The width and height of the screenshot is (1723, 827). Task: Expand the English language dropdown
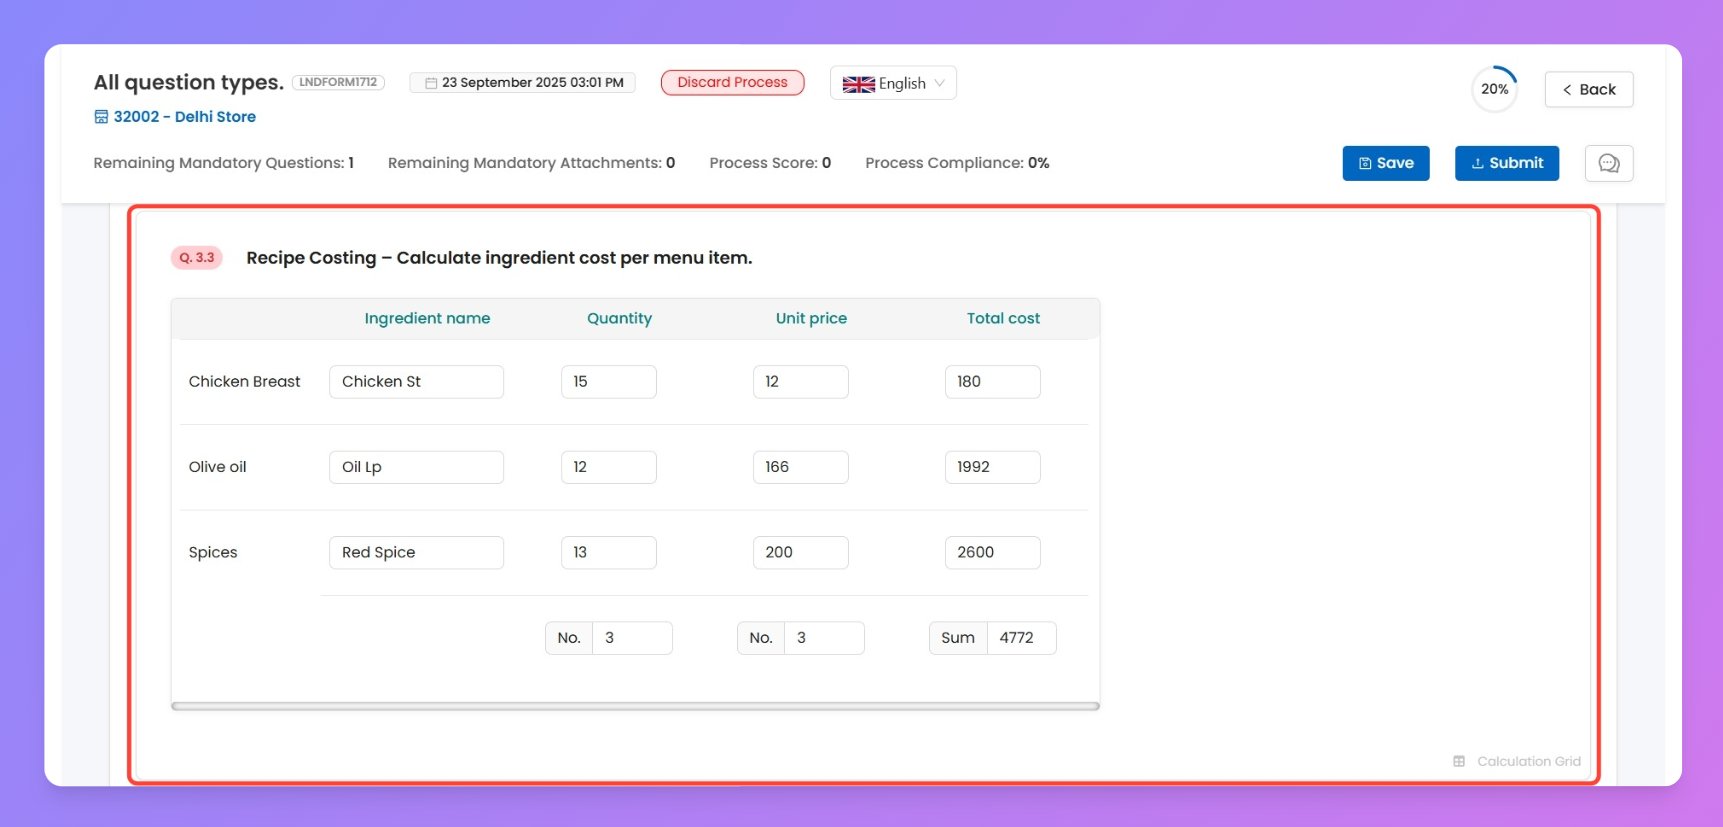click(939, 83)
